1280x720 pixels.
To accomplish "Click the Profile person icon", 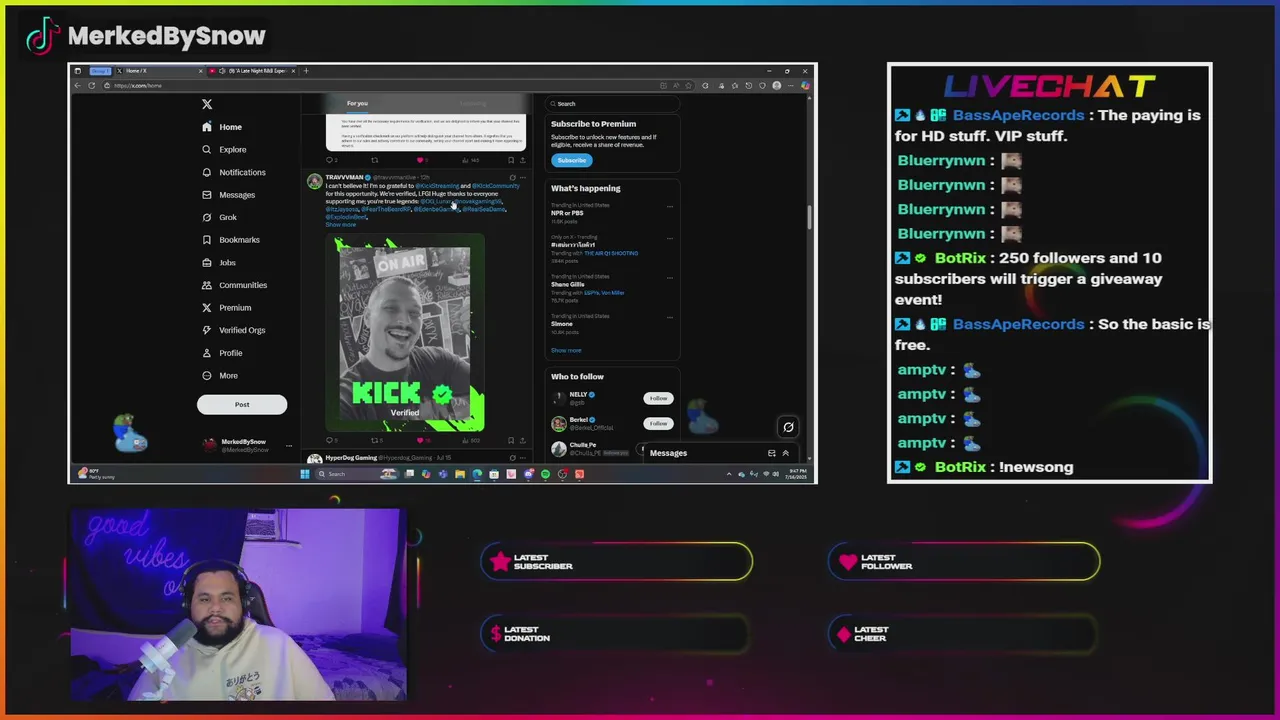I will click(x=207, y=353).
